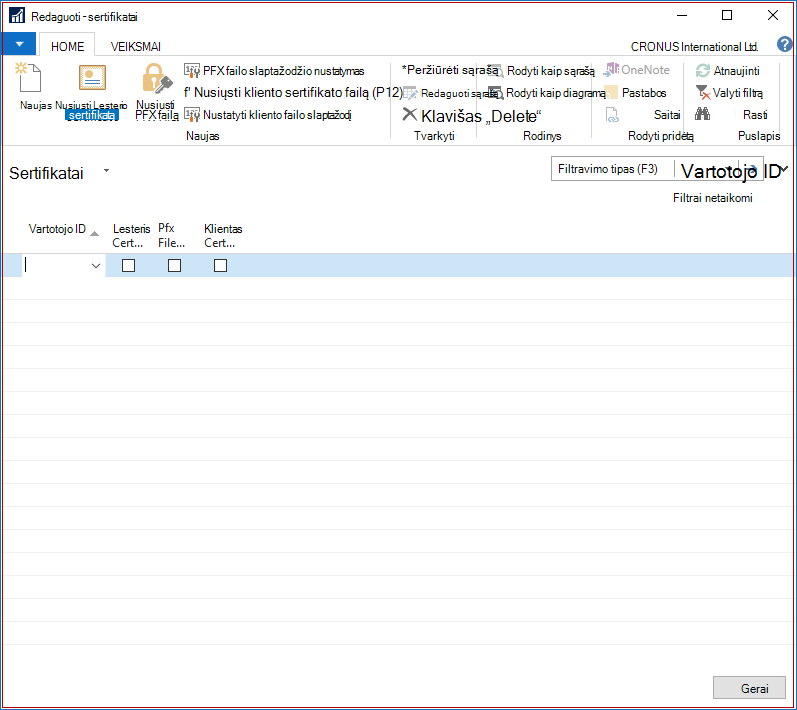
Task: Click the Nusiųsti PFX failą padlock icon
Action: [157, 78]
